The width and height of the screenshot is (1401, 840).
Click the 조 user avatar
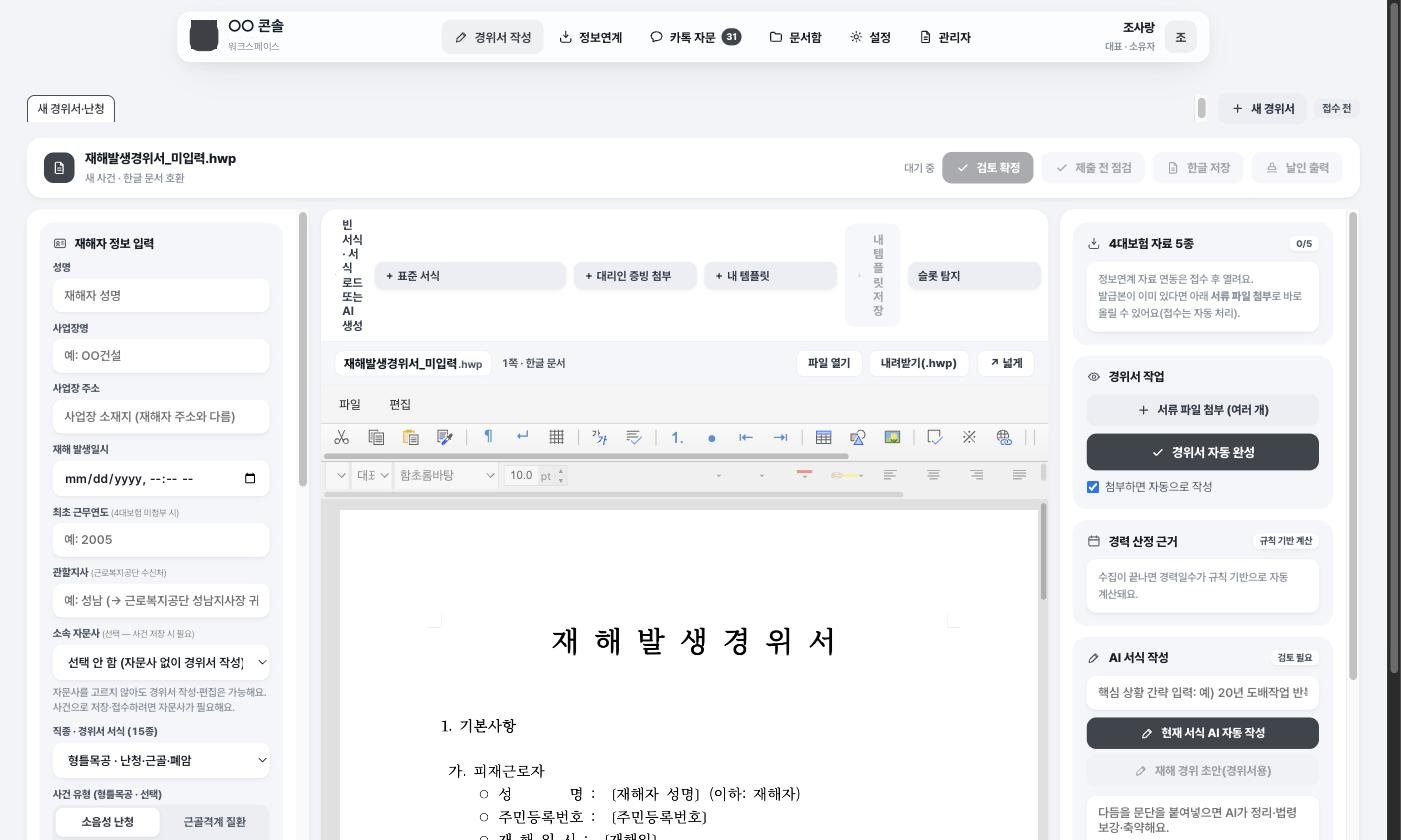point(1180,37)
